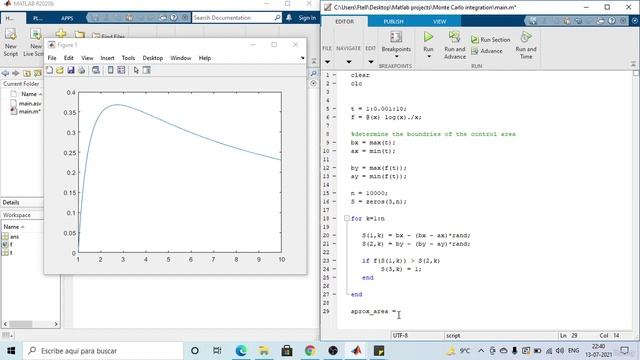
Task: Click Insert Legend icon in Figure 1 toolbar
Action: coord(121,70)
